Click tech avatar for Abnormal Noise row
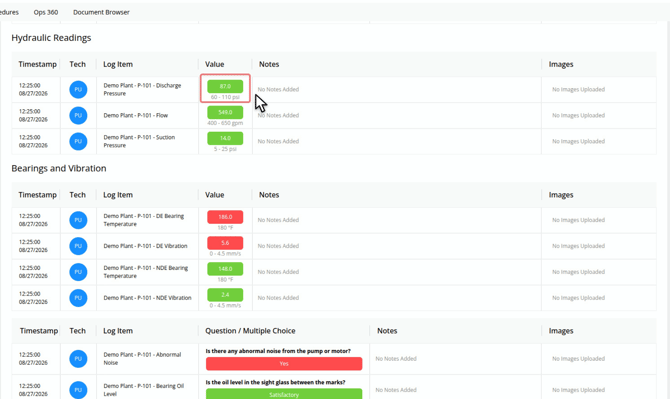Viewport: 670px width, 399px height. coord(78,359)
